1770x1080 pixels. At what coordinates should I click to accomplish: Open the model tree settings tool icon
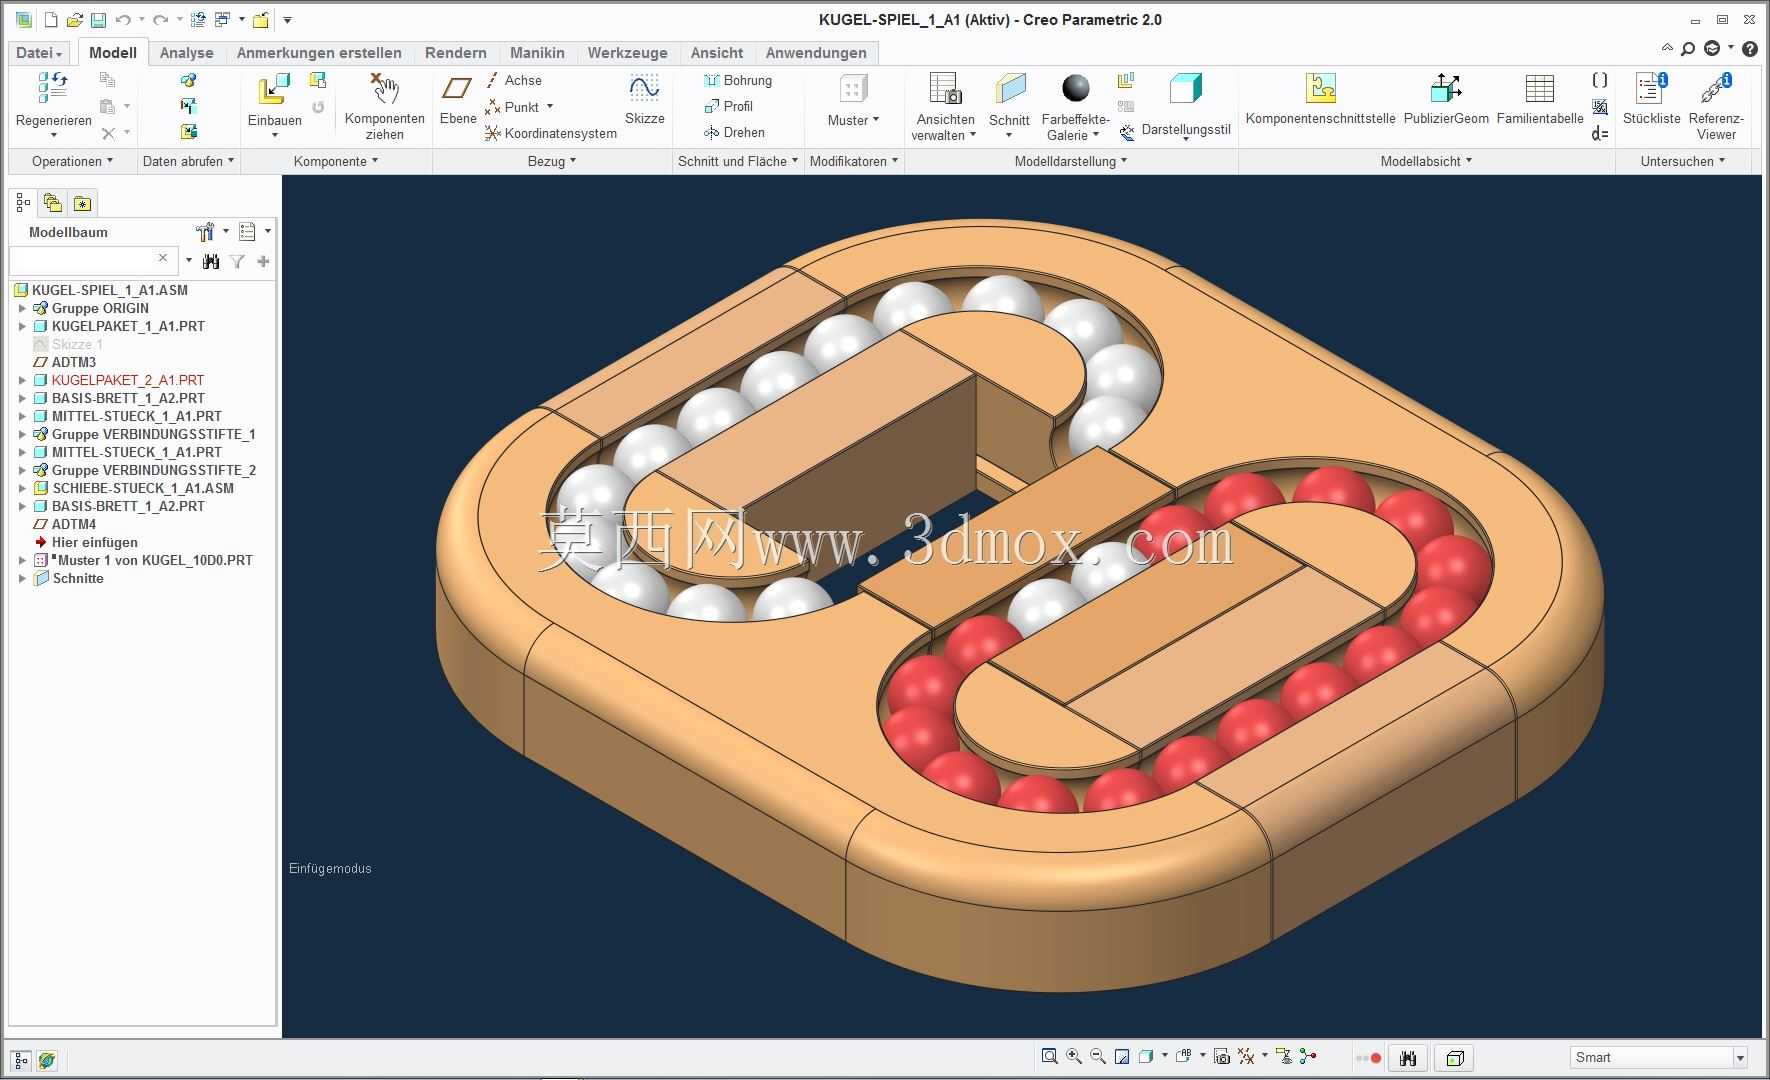[206, 232]
